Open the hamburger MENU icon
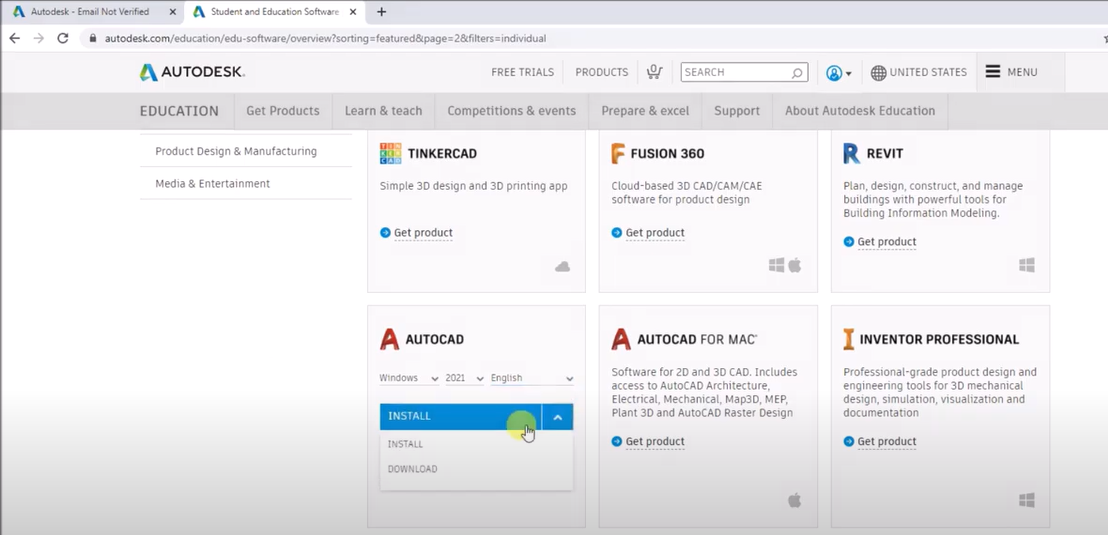 point(993,72)
